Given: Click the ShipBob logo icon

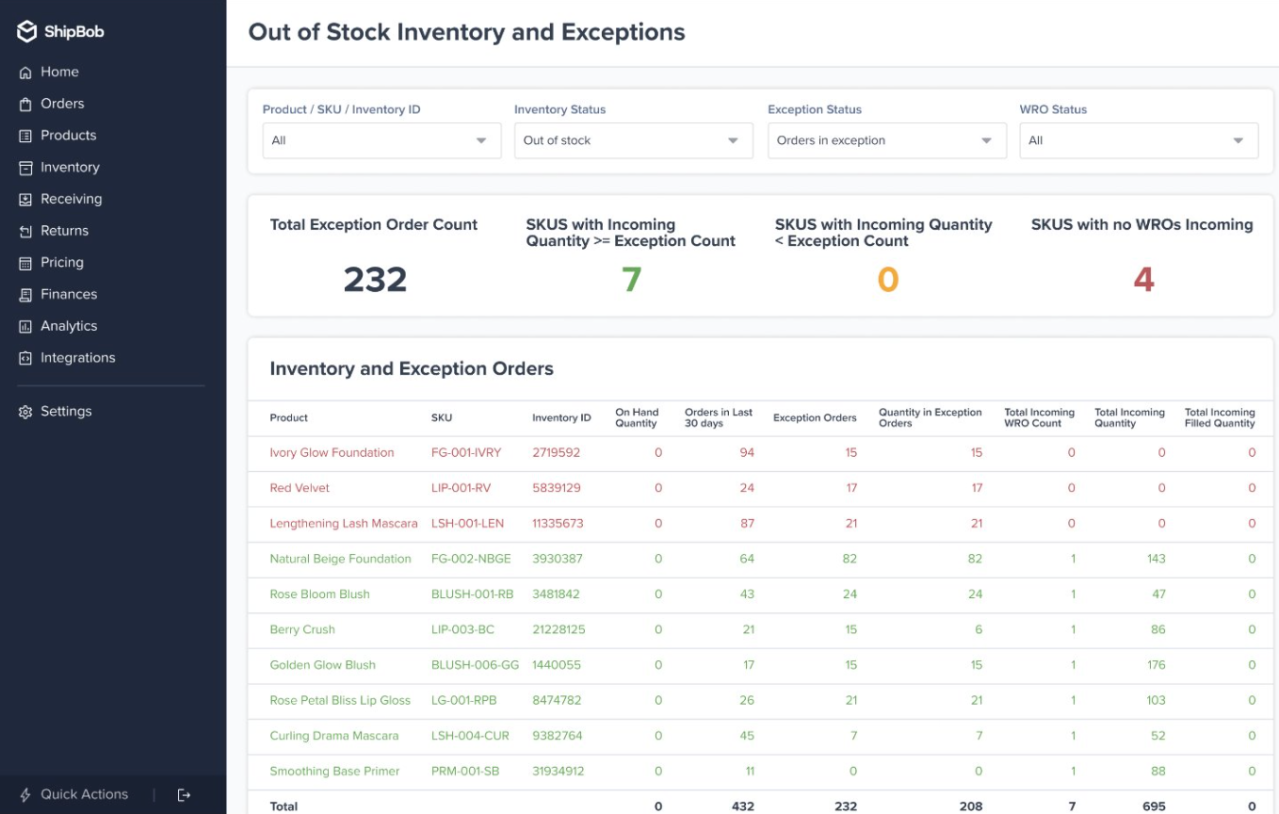Looking at the screenshot, I should point(27,32).
